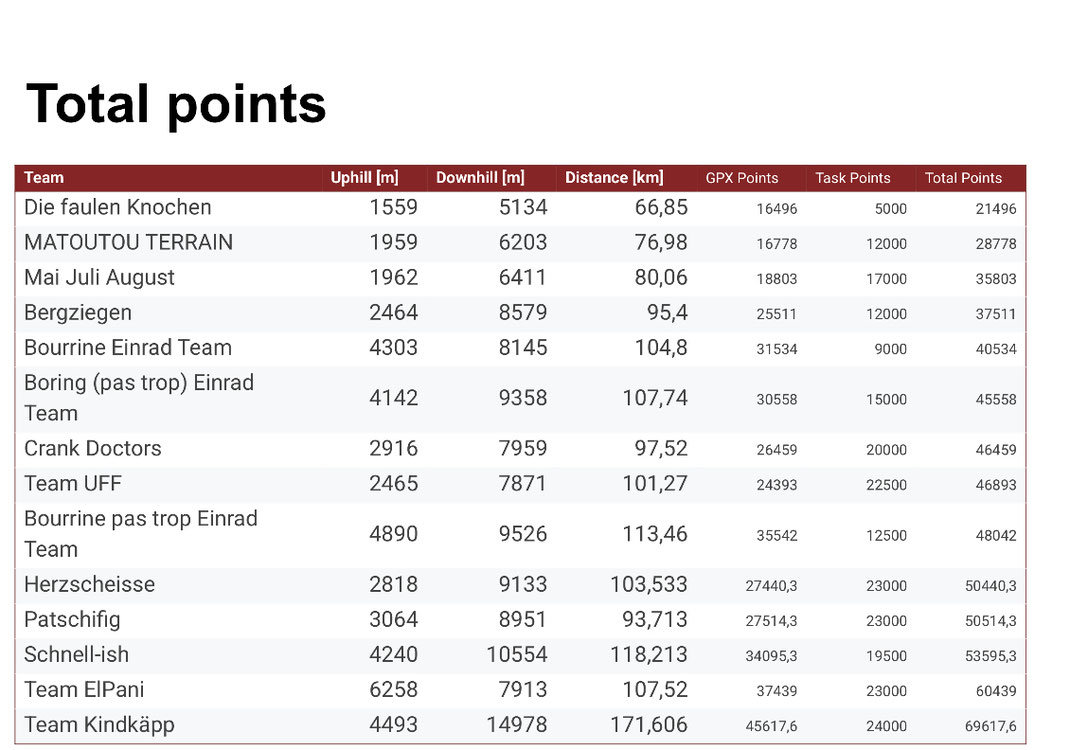The image size is (1070, 750).
Task: Select the Task Points column header
Action: click(853, 178)
